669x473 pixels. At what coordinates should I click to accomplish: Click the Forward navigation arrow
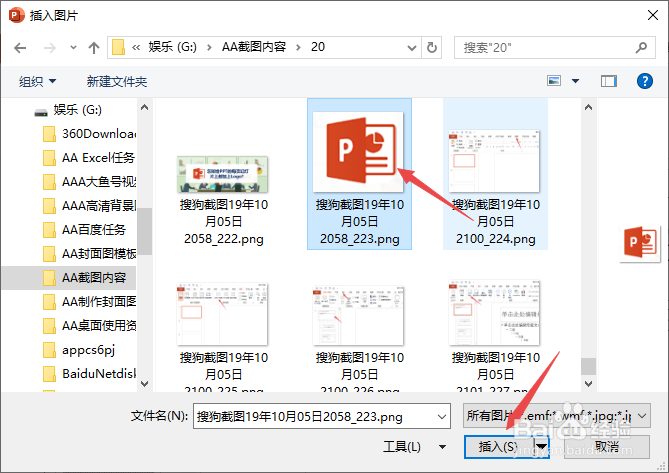point(50,48)
